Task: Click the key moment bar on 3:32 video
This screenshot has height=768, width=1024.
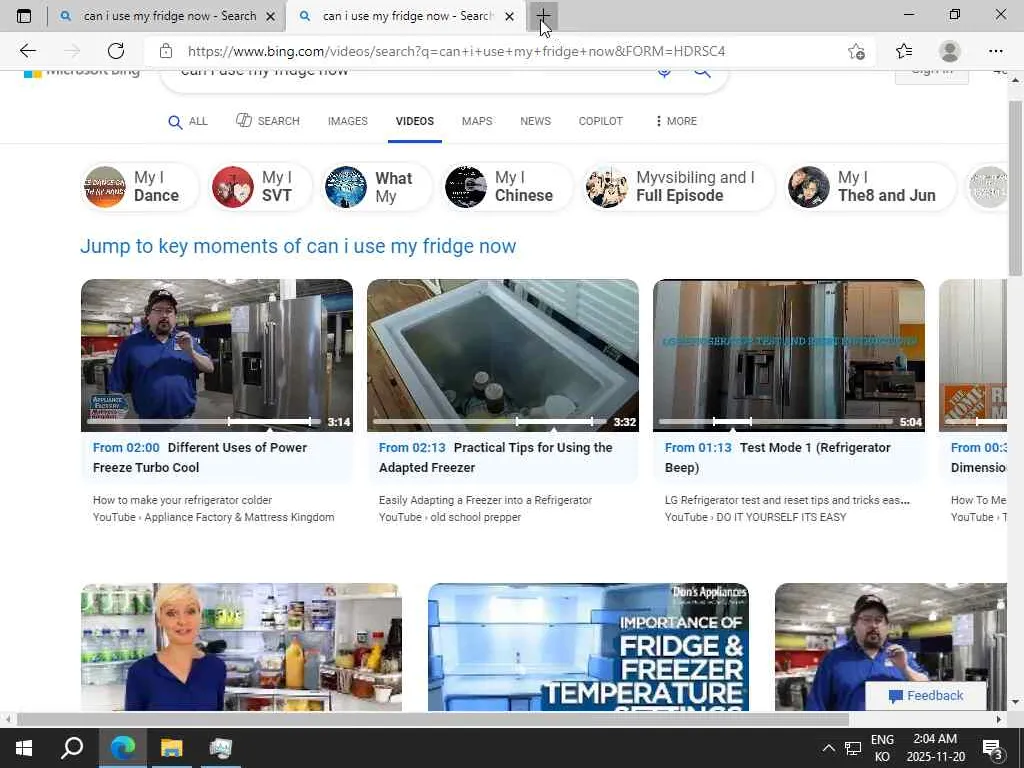Action: coord(554,422)
